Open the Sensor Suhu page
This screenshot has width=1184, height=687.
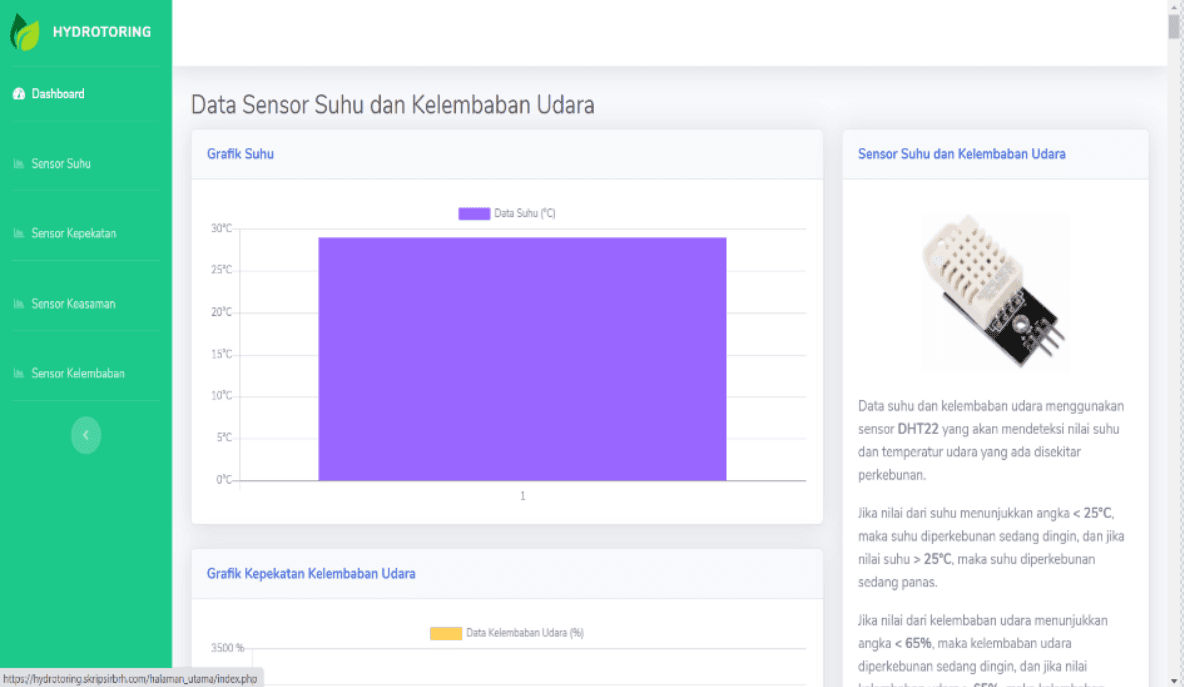[x=86, y=164]
